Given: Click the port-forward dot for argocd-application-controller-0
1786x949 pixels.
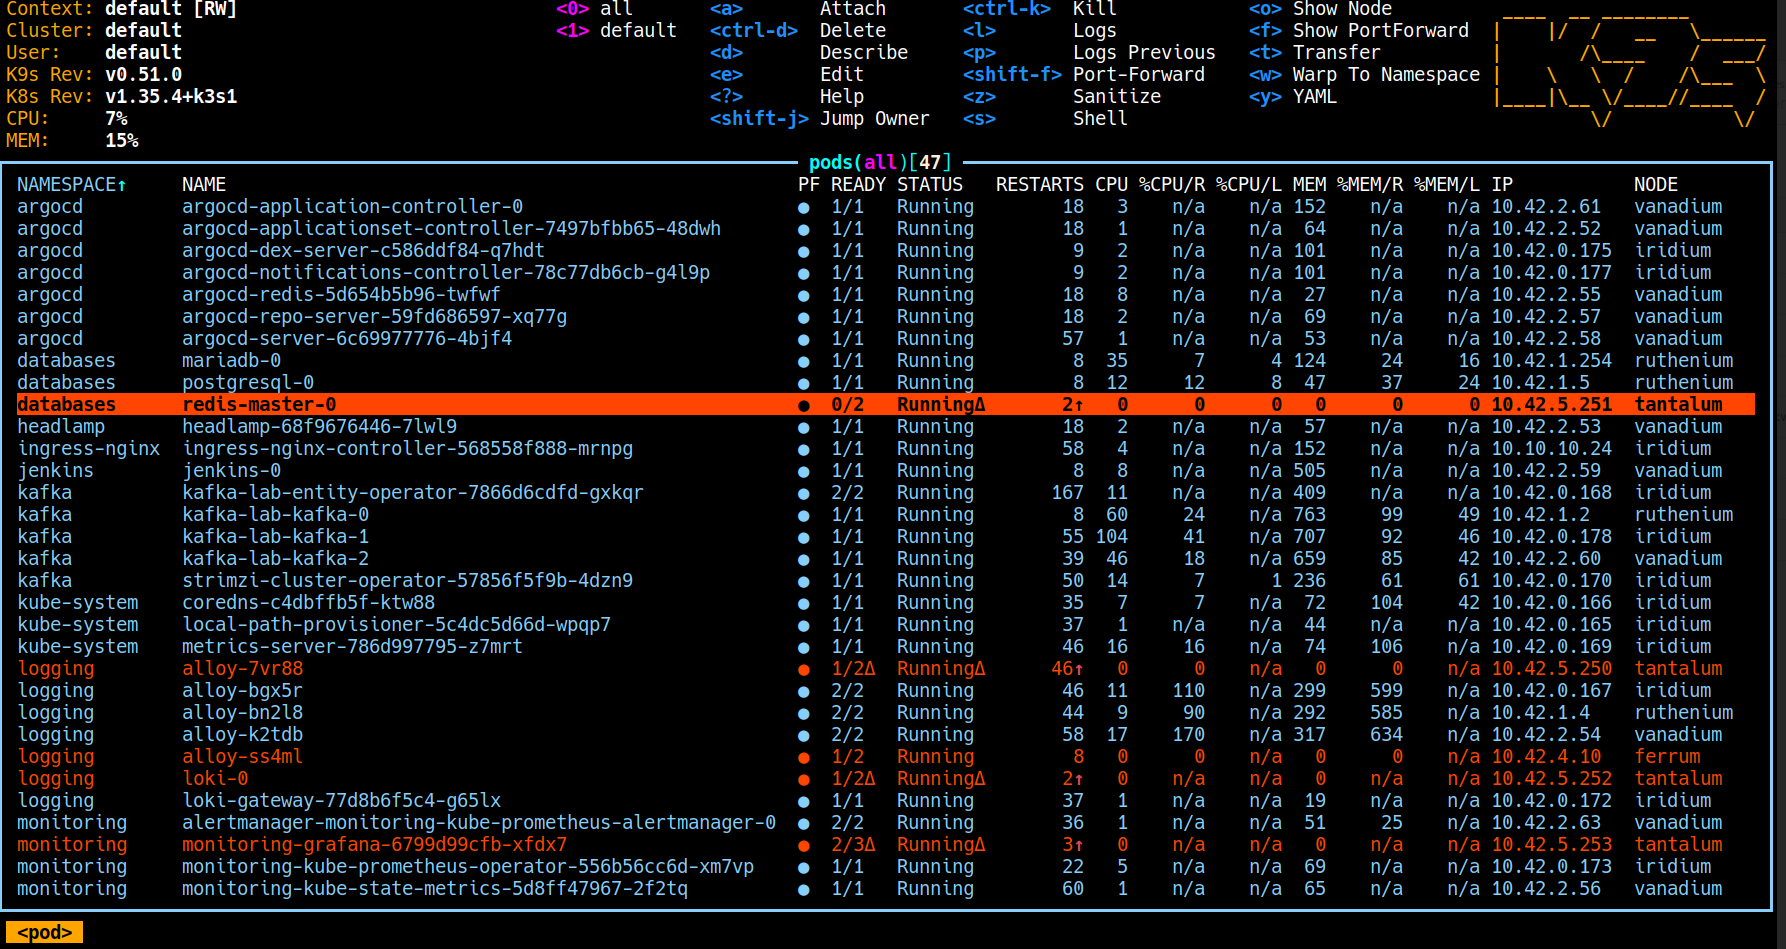Looking at the screenshot, I should [x=804, y=207].
